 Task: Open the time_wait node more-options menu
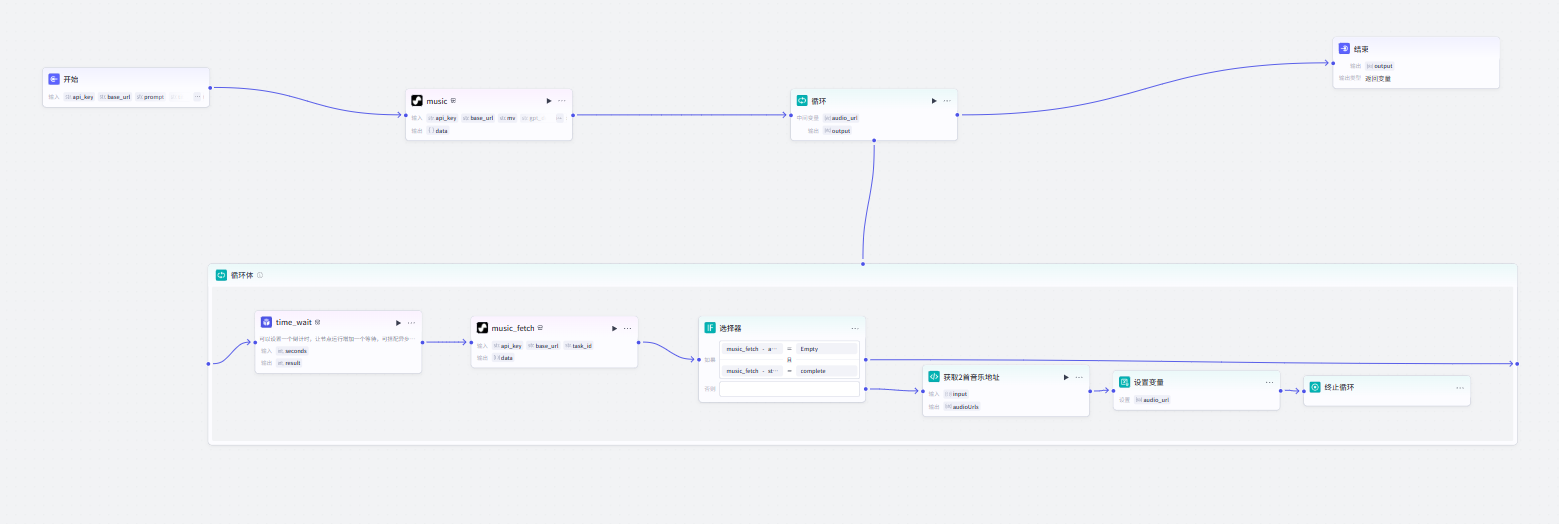(411, 322)
